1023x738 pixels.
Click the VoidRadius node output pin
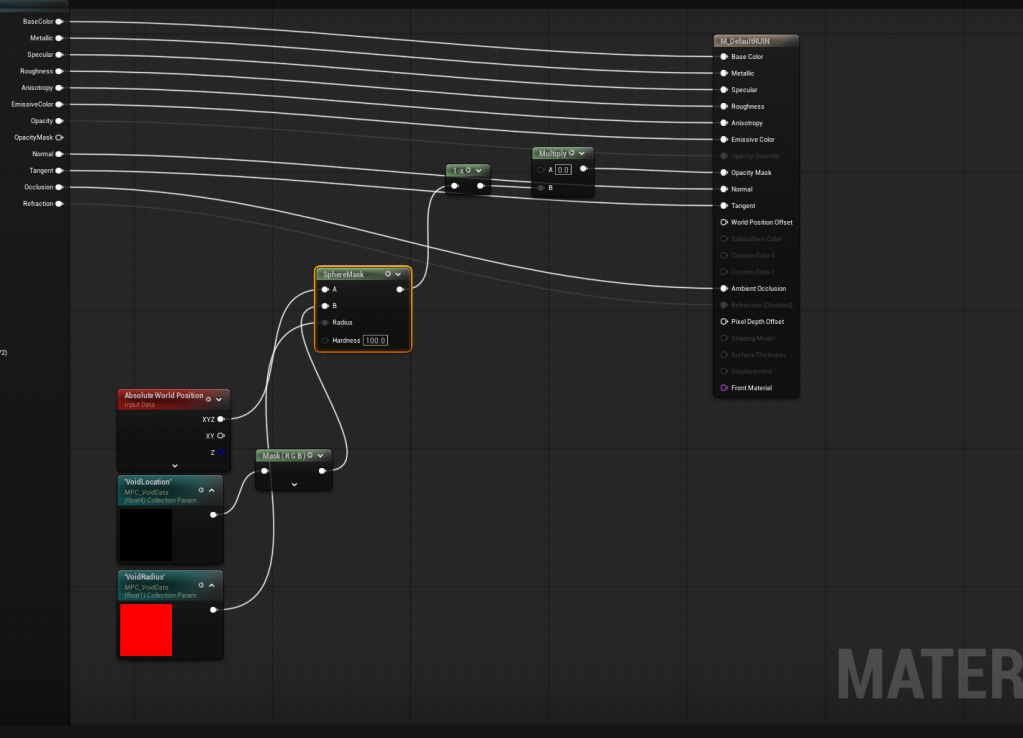click(213, 609)
